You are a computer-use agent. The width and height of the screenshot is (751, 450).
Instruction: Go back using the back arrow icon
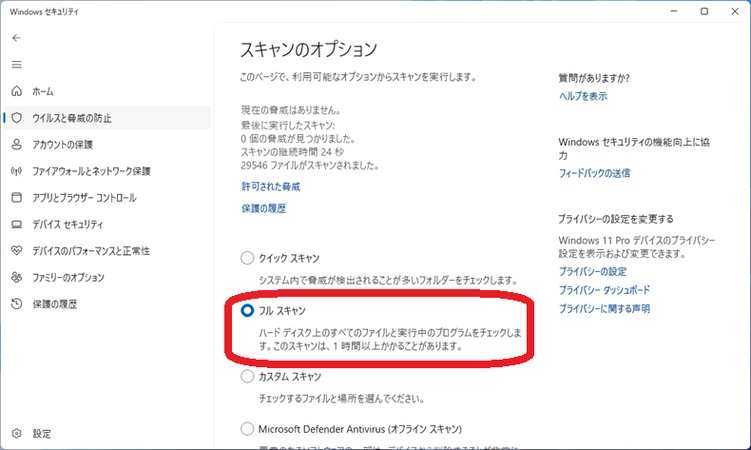click(x=17, y=38)
